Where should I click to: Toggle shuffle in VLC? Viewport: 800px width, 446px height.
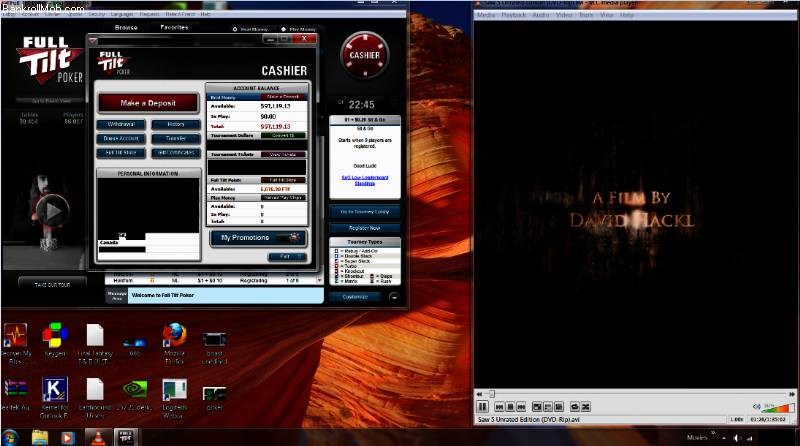coord(586,407)
